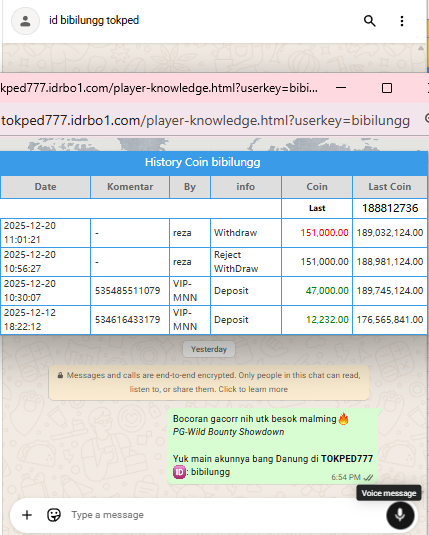Screen dimensions: 429x535
Task: Open the contact profile avatar icon
Action: (25, 21)
